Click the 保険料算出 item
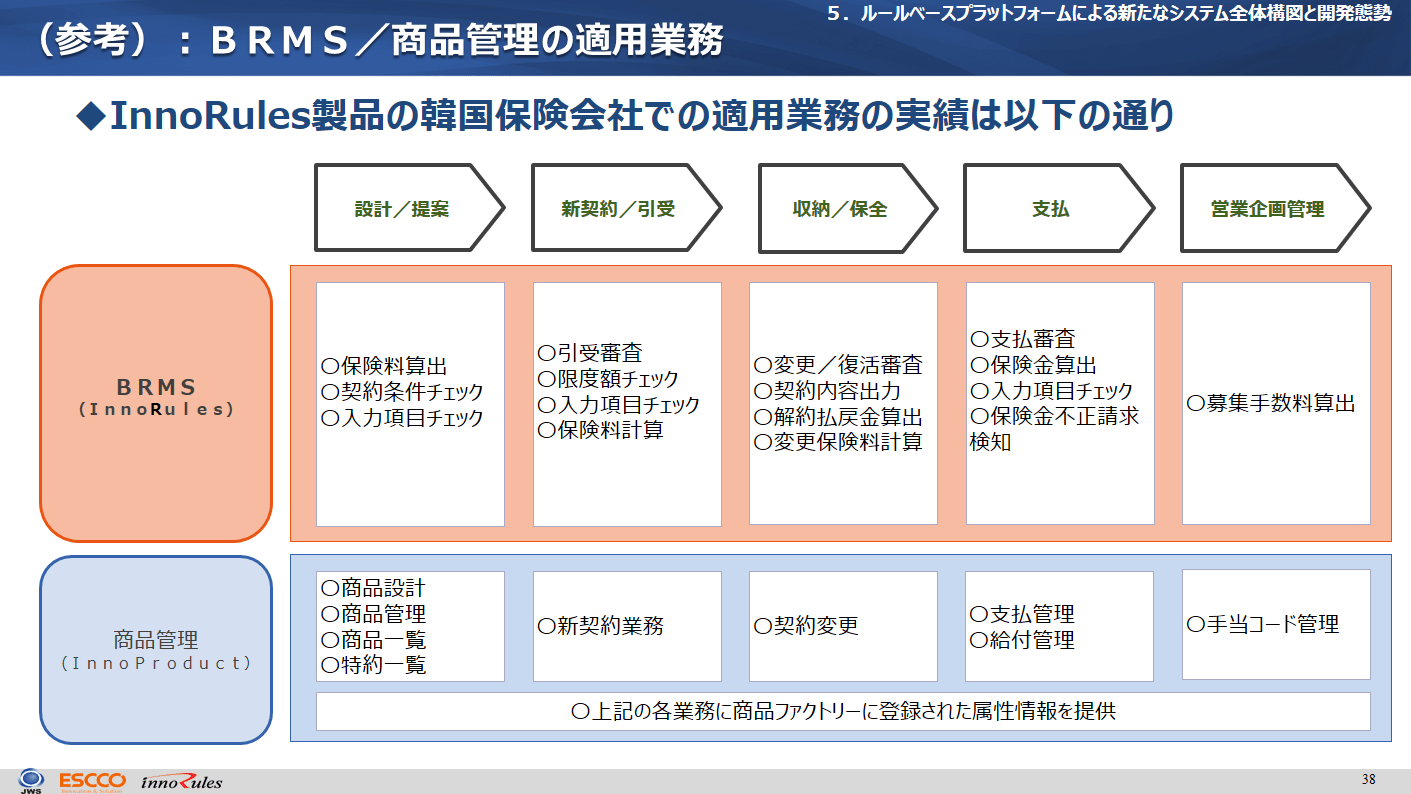This screenshot has width=1411, height=794. pyautogui.click(x=384, y=367)
